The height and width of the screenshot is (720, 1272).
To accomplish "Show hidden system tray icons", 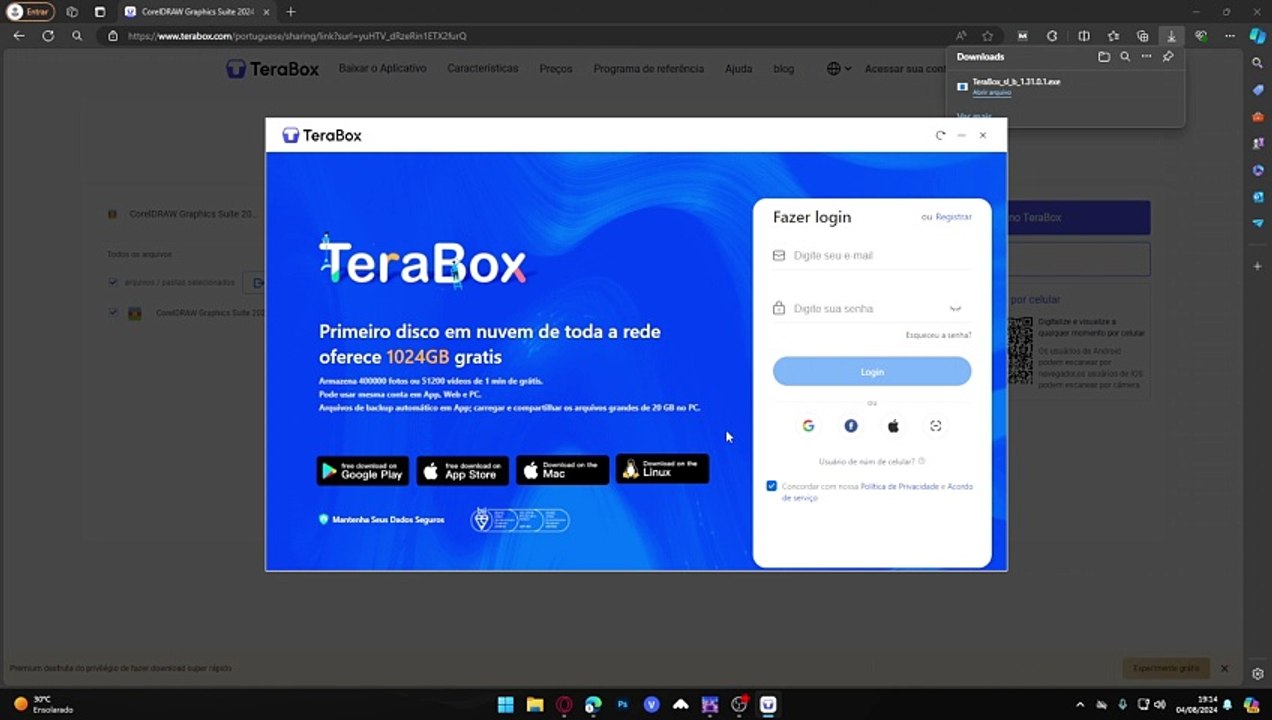I will 1080,705.
